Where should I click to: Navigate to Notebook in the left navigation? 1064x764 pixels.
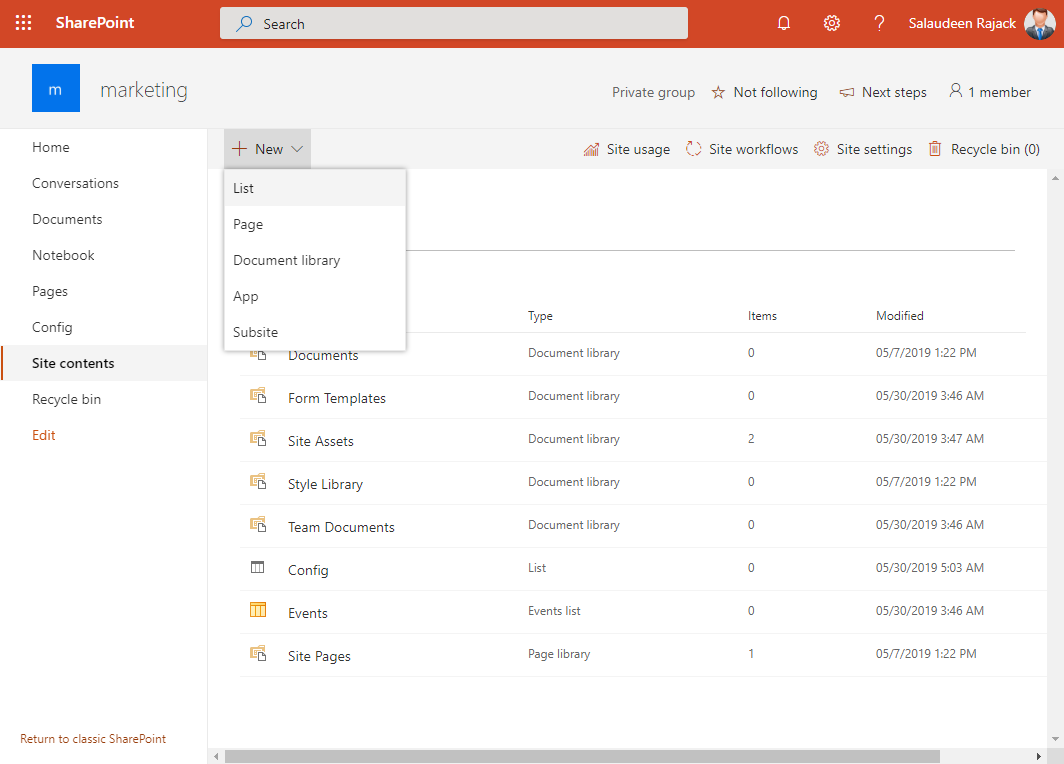coord(63,254)
